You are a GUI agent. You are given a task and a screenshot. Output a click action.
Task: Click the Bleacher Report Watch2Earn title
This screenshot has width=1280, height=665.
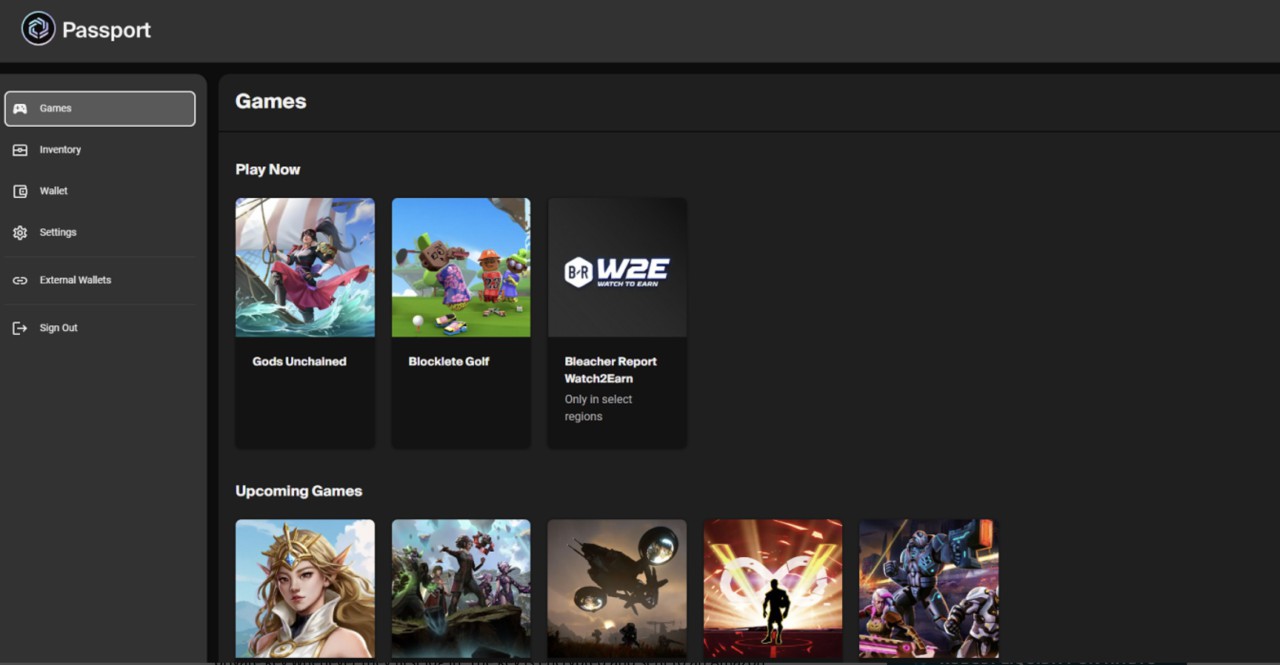610,370
